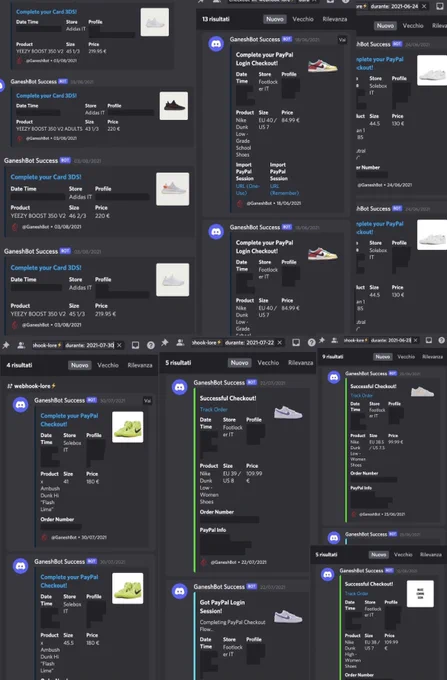Open Track Order link in 22/07/2021 checkout

(x=213, y=409)
